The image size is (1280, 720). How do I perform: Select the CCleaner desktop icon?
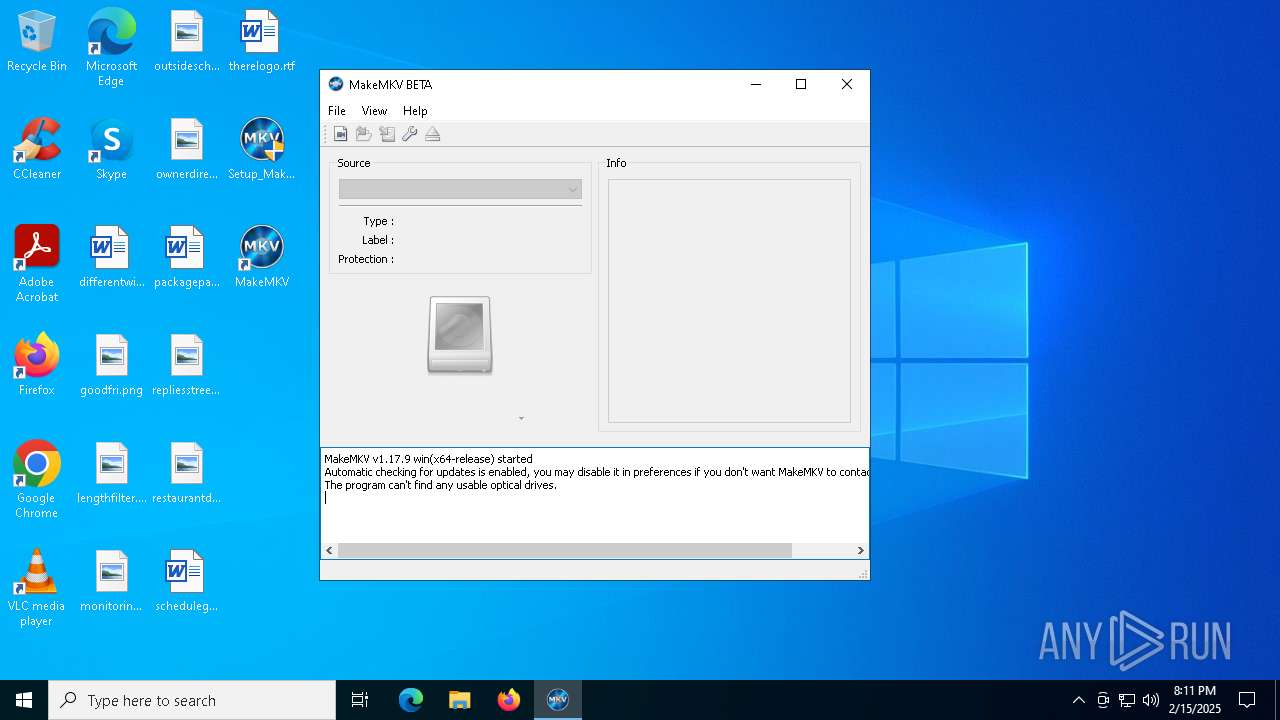pos(37,149)
